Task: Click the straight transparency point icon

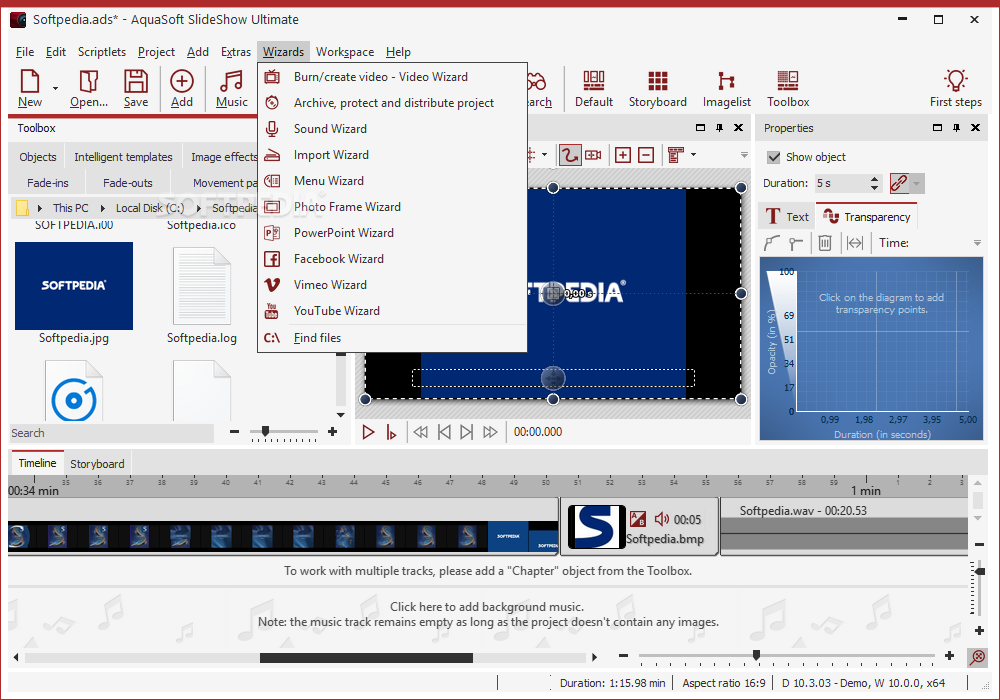Action: point(795,243)
